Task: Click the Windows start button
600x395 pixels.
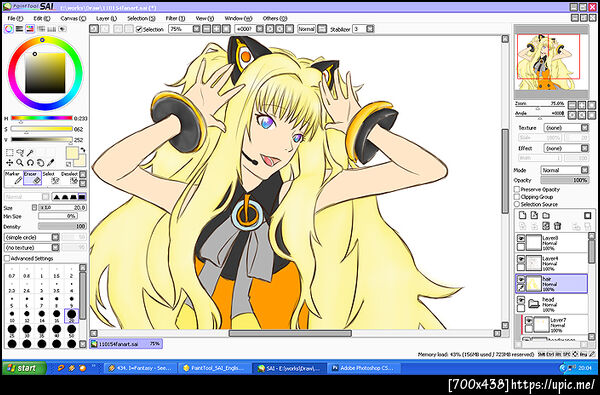Action: 24,368
